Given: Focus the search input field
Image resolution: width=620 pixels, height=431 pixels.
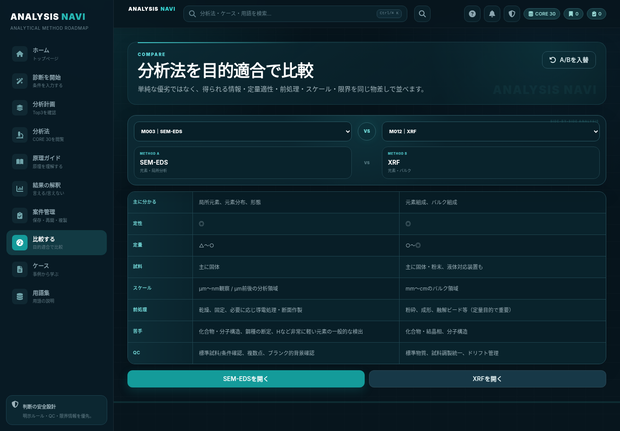Looking at the screenshot, I should click(x=295, y=14).
